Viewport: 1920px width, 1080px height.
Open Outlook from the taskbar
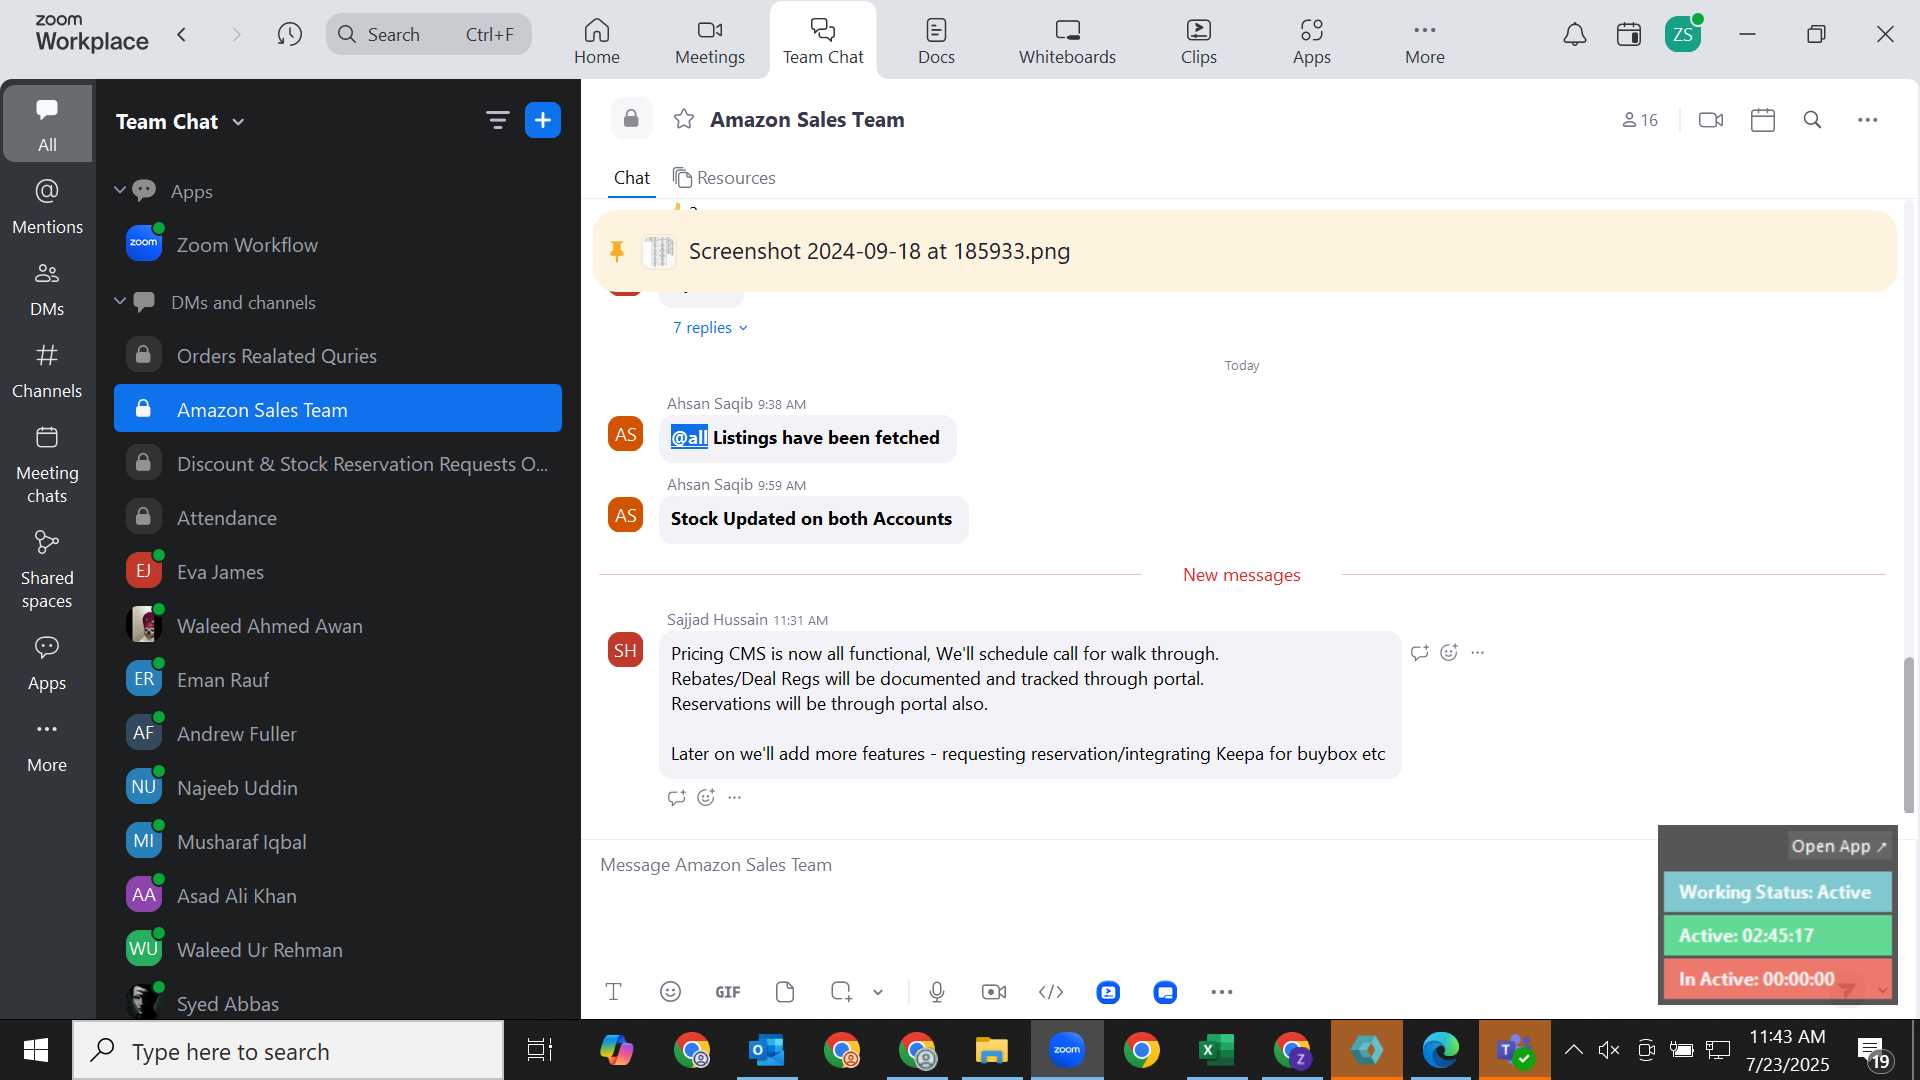click(767, 1051)
